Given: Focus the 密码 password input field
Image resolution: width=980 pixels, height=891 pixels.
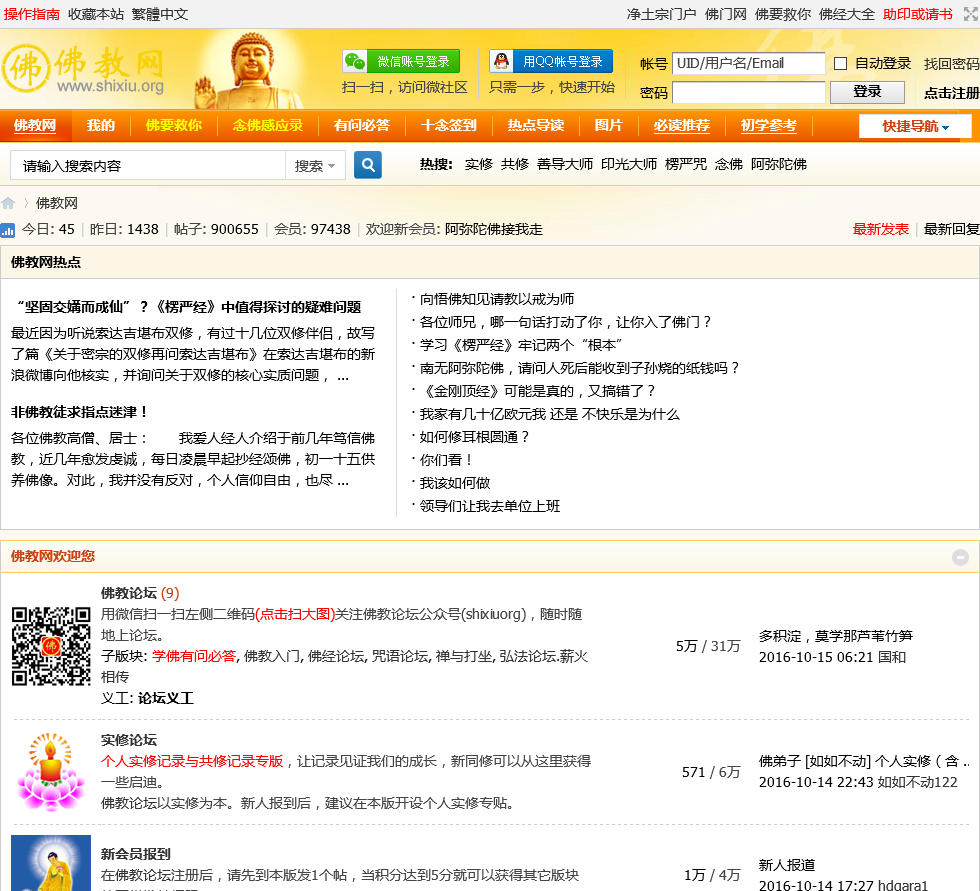Looking at the screenshot, I should pyautogui.click(x=748, y=92).
